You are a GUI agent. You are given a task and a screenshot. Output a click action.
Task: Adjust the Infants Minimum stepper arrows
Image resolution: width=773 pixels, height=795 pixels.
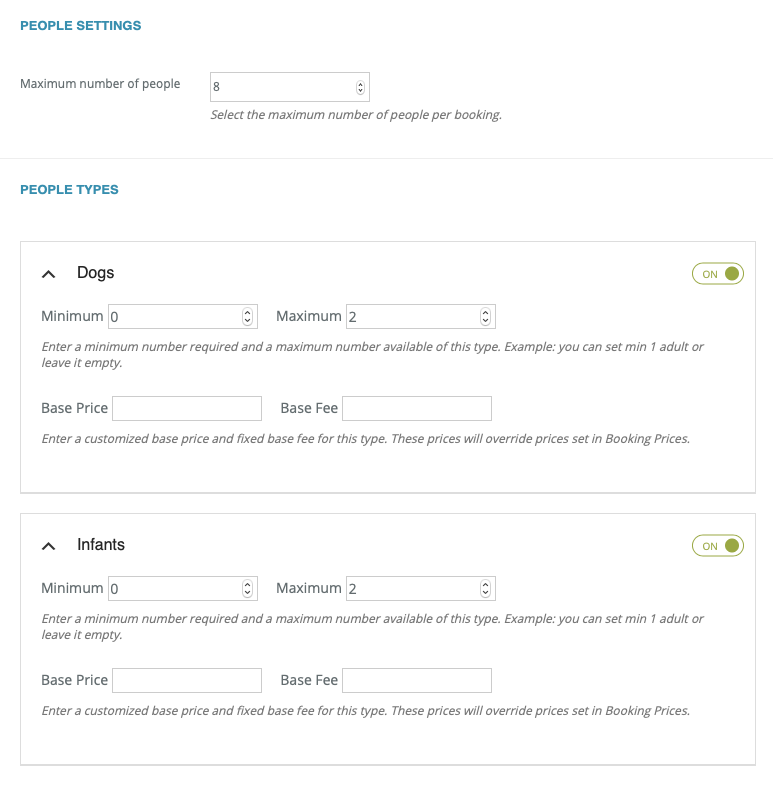(x=248, y=589)
